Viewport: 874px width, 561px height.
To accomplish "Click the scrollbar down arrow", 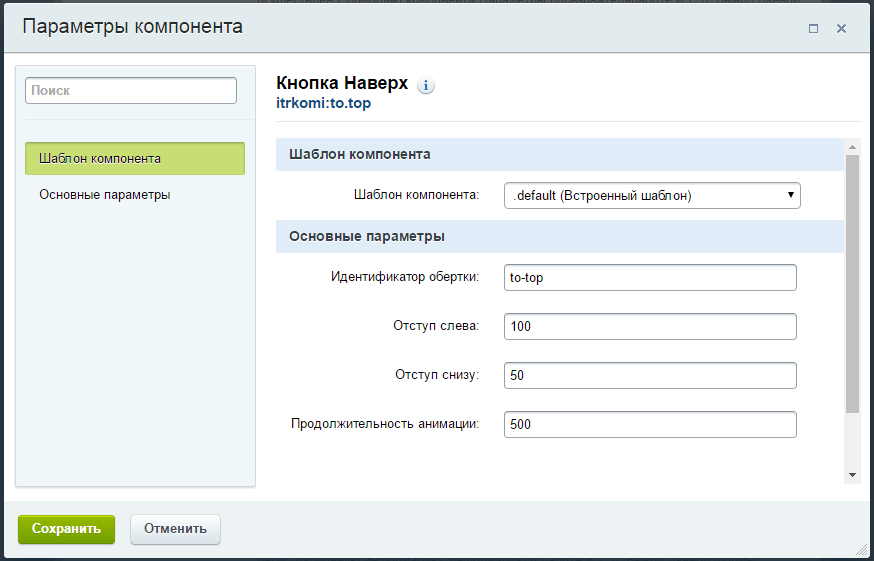I will (852, 475).
